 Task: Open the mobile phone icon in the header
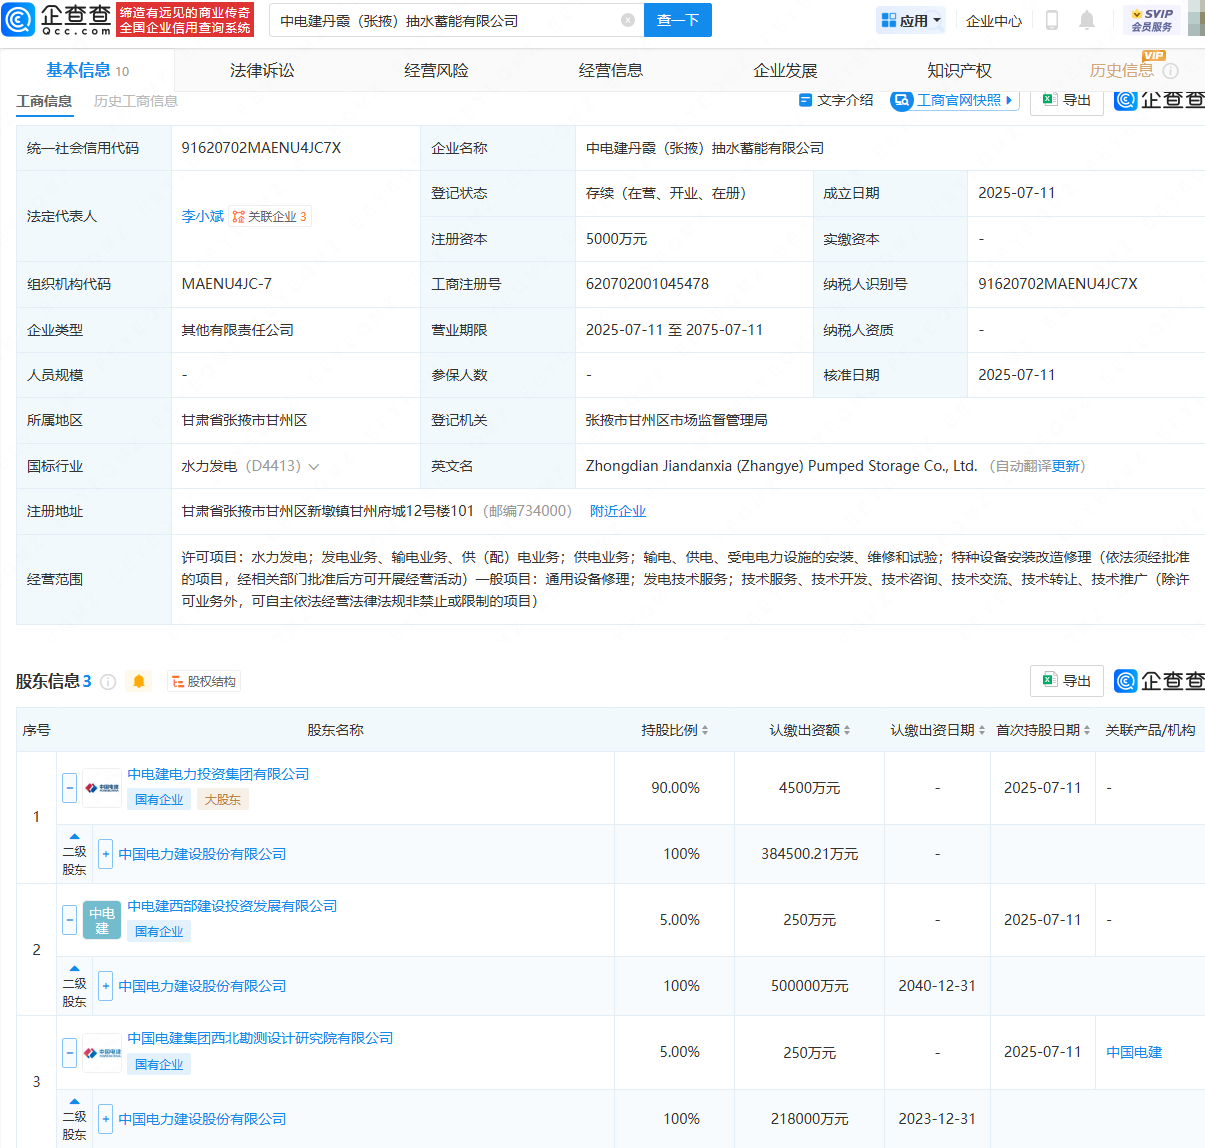click(1052, 20)
